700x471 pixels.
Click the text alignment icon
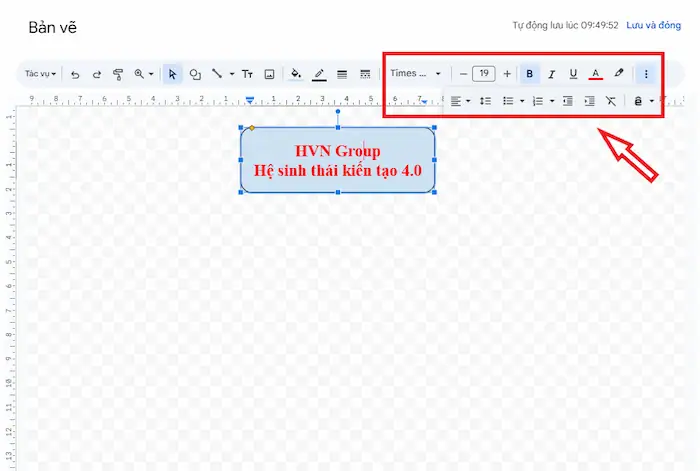pos(455,101)
